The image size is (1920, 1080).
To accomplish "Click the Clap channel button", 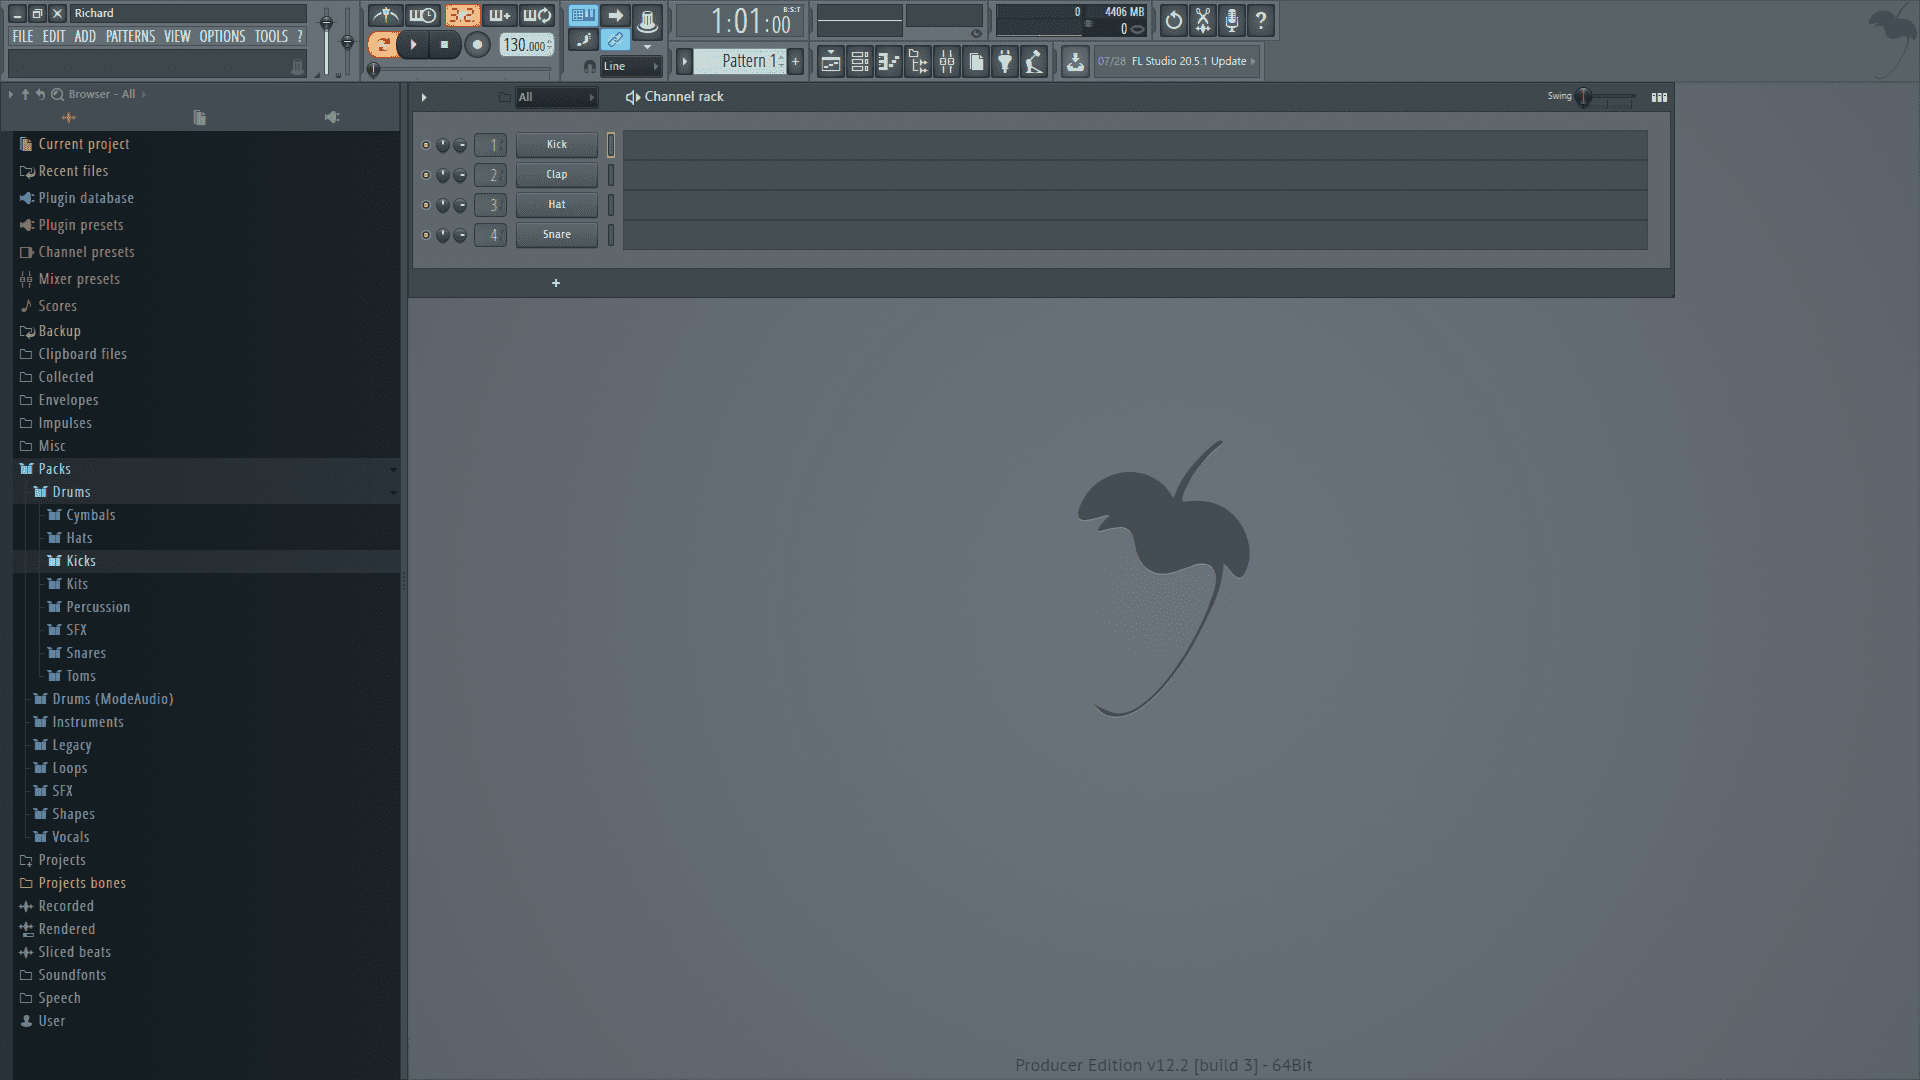I will point(557,175).
